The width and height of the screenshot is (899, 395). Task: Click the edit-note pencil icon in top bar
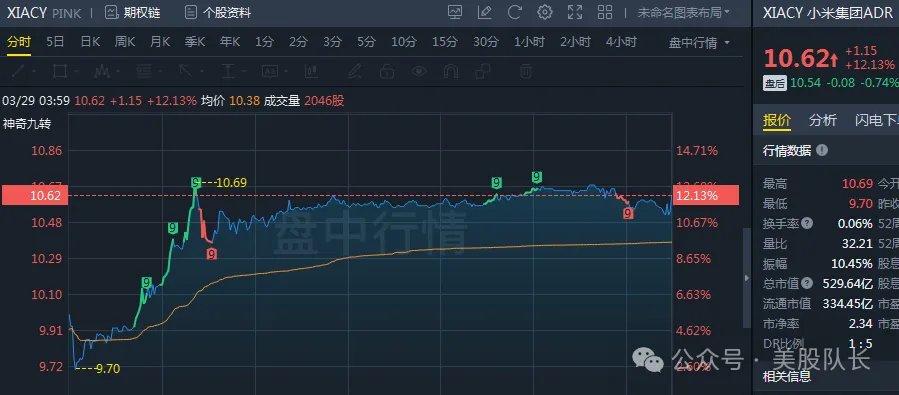click(485, 12)
